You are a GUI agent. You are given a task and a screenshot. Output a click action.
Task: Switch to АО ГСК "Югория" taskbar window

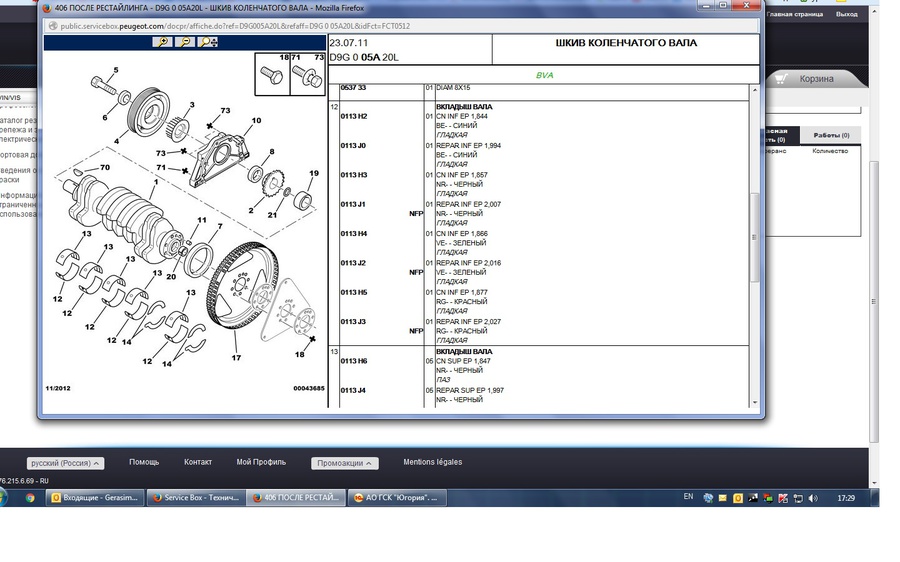point(397,498)
